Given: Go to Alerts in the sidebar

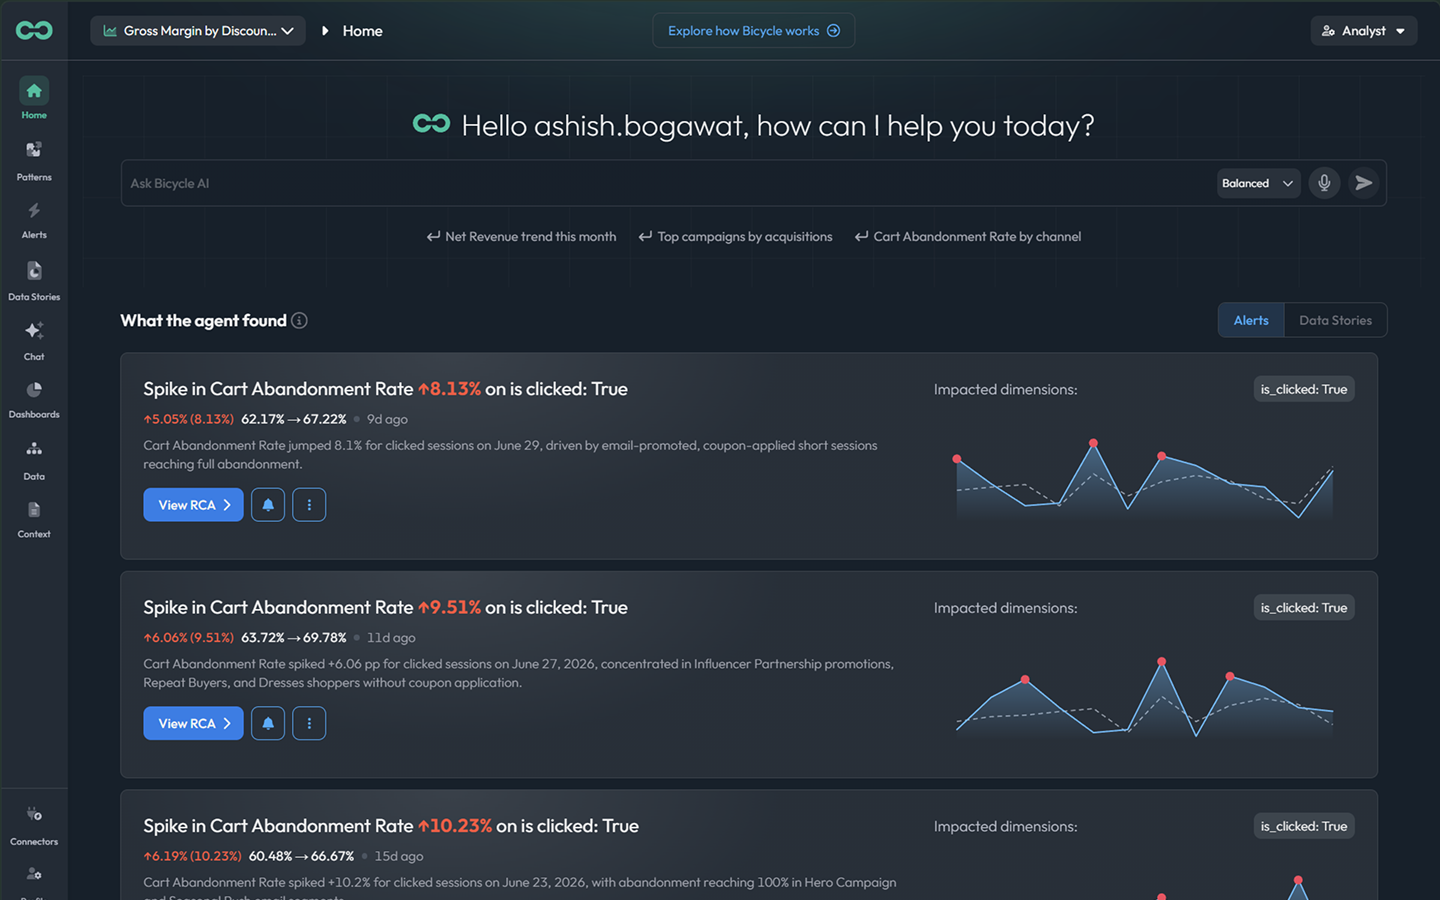Looking at the screenshot, I should 34,220.
